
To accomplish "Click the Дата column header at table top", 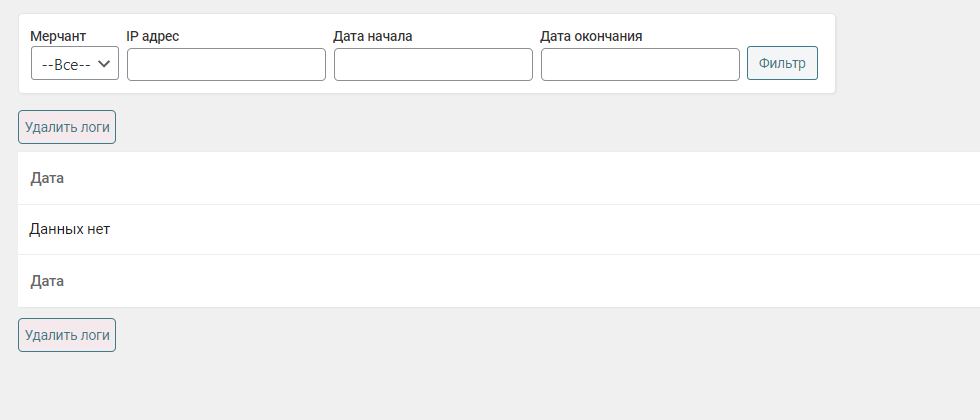I will pyautogui.click(x=47, y=178).
